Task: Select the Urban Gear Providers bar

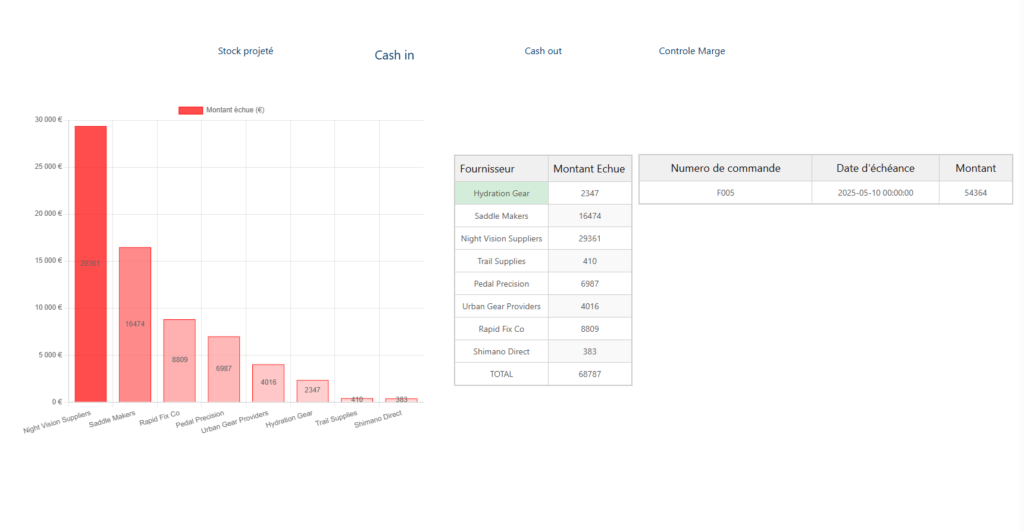Action: tap(268, 383)
